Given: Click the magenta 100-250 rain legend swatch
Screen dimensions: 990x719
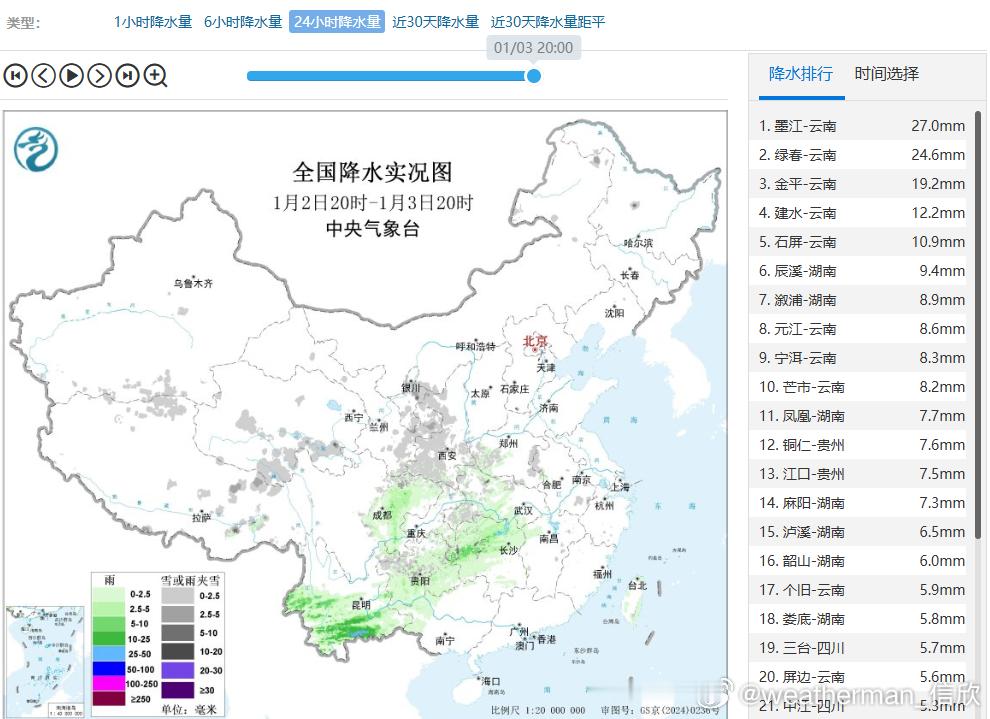Looking at the screenshot, I should coord(108,684).
